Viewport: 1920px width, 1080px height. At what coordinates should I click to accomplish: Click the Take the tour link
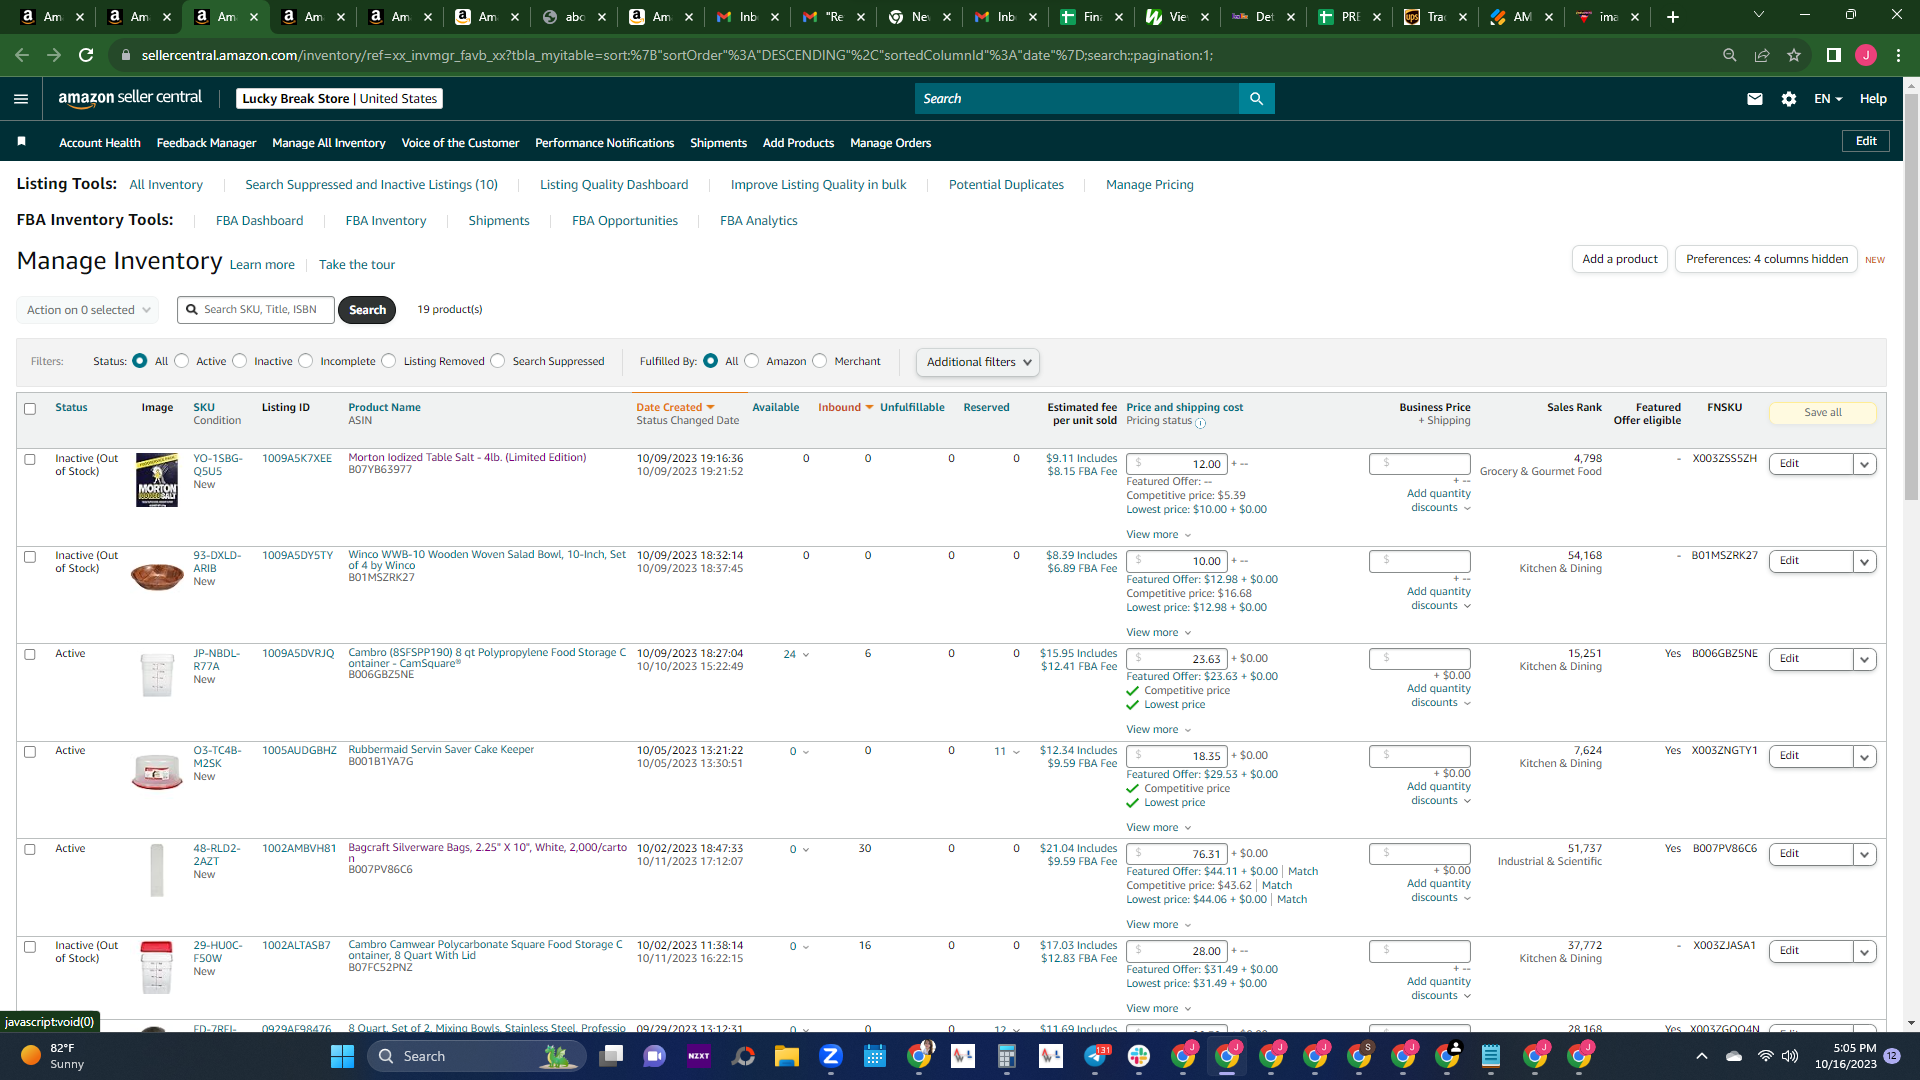coord(357,265)
